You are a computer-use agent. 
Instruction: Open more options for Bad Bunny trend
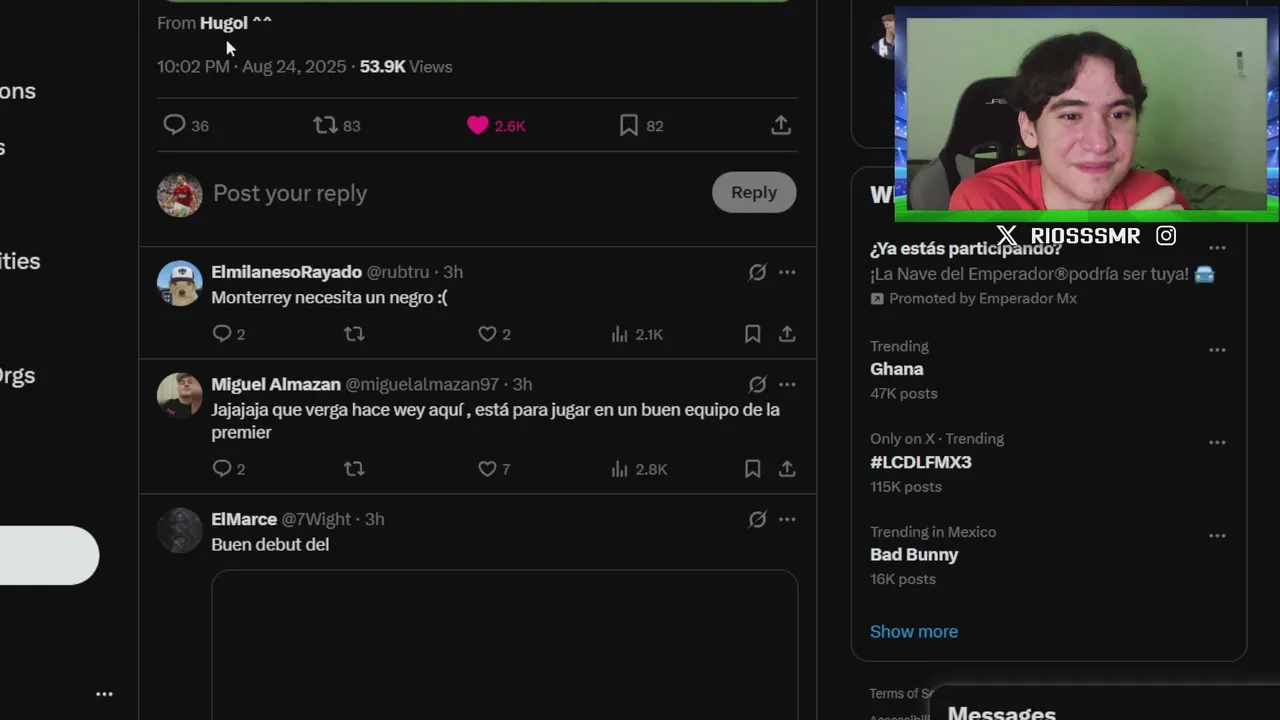[x=1217, y=536]
